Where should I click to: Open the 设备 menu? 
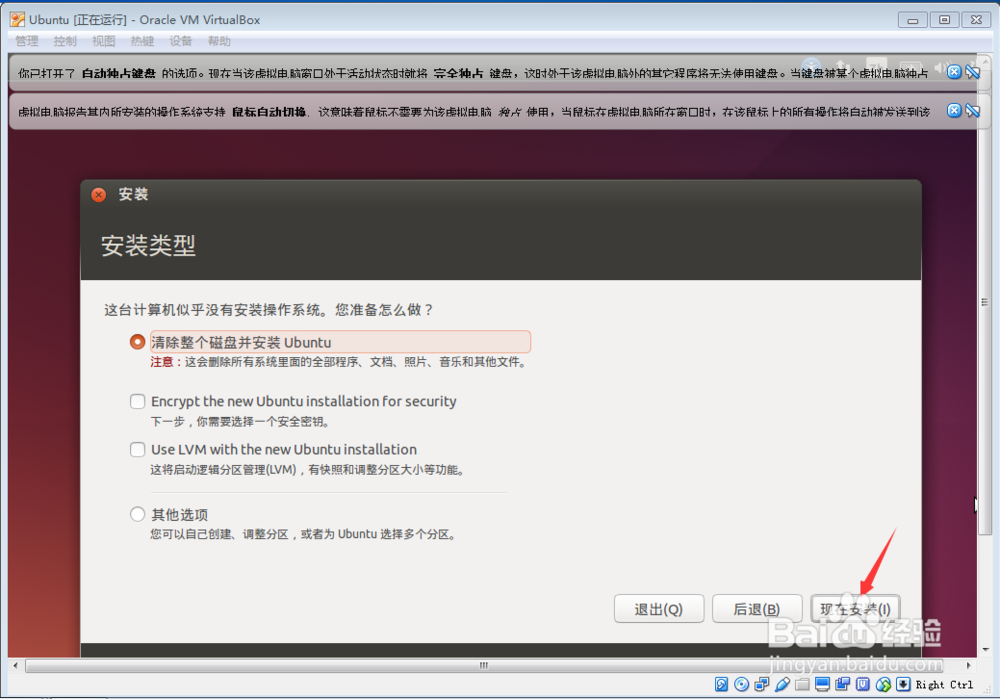(180, 41)
